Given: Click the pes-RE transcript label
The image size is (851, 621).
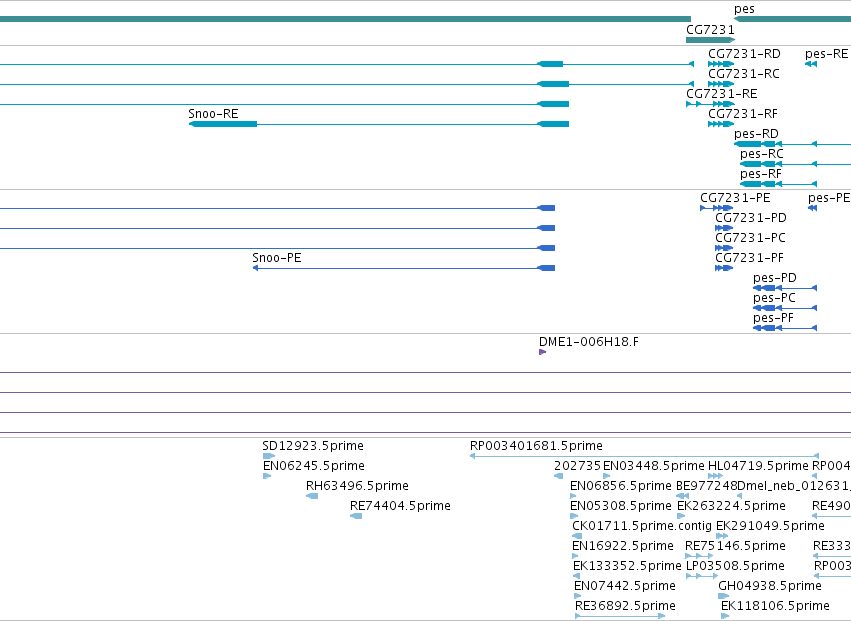Looking at the screenshot, I should click(x=826, y=54).
